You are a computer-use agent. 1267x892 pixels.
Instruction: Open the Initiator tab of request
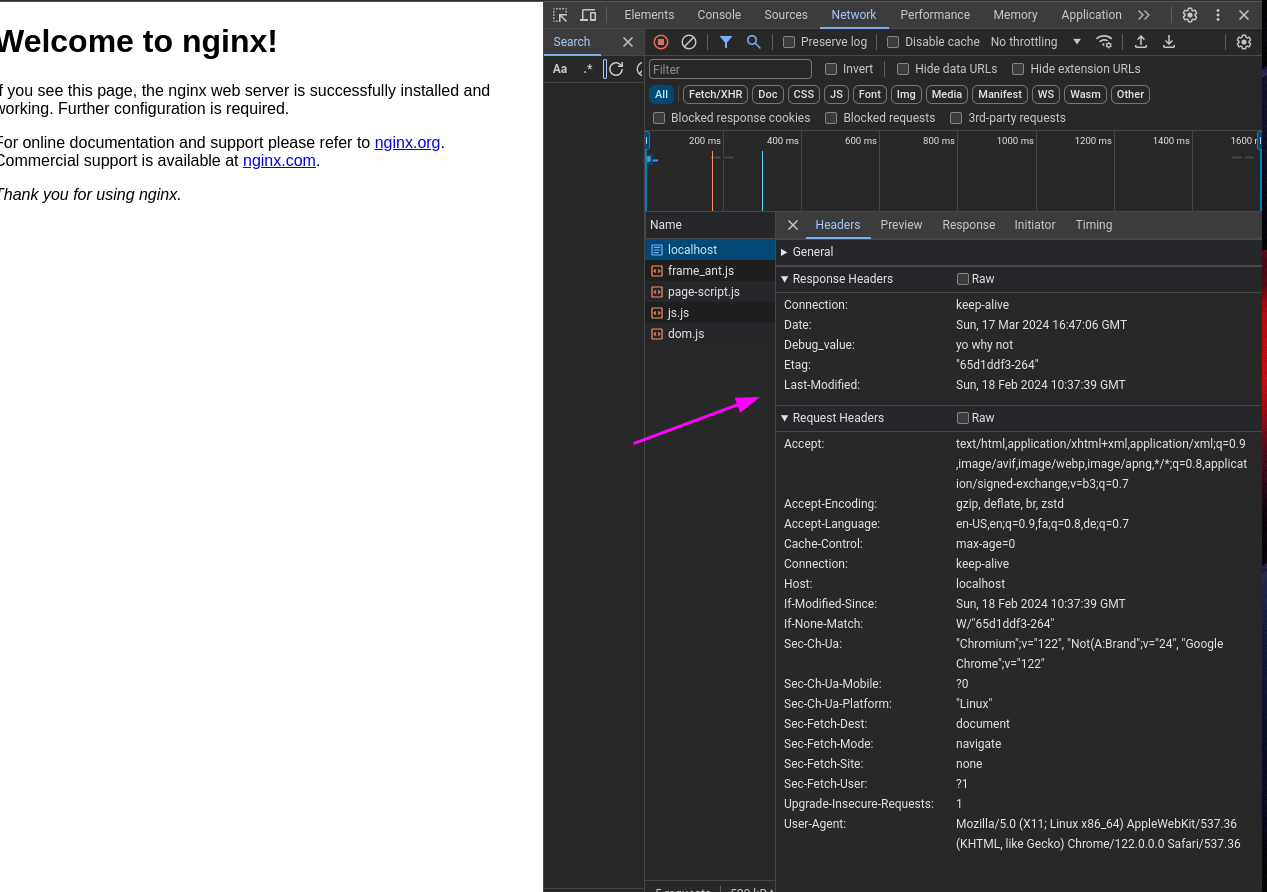click(x=1034, y=225)
